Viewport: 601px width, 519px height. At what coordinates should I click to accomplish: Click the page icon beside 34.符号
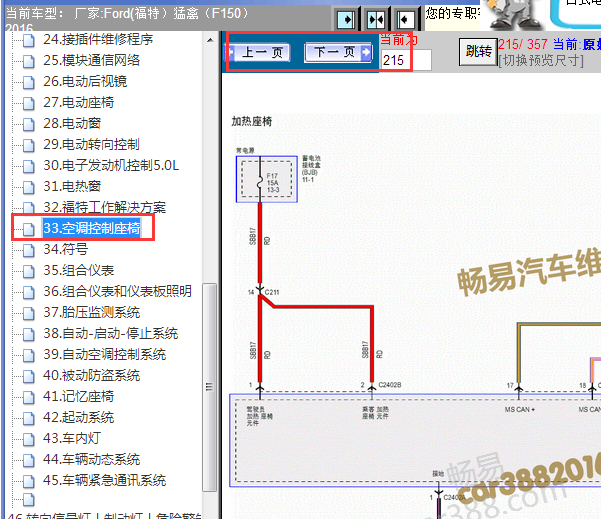click(28, 250)
